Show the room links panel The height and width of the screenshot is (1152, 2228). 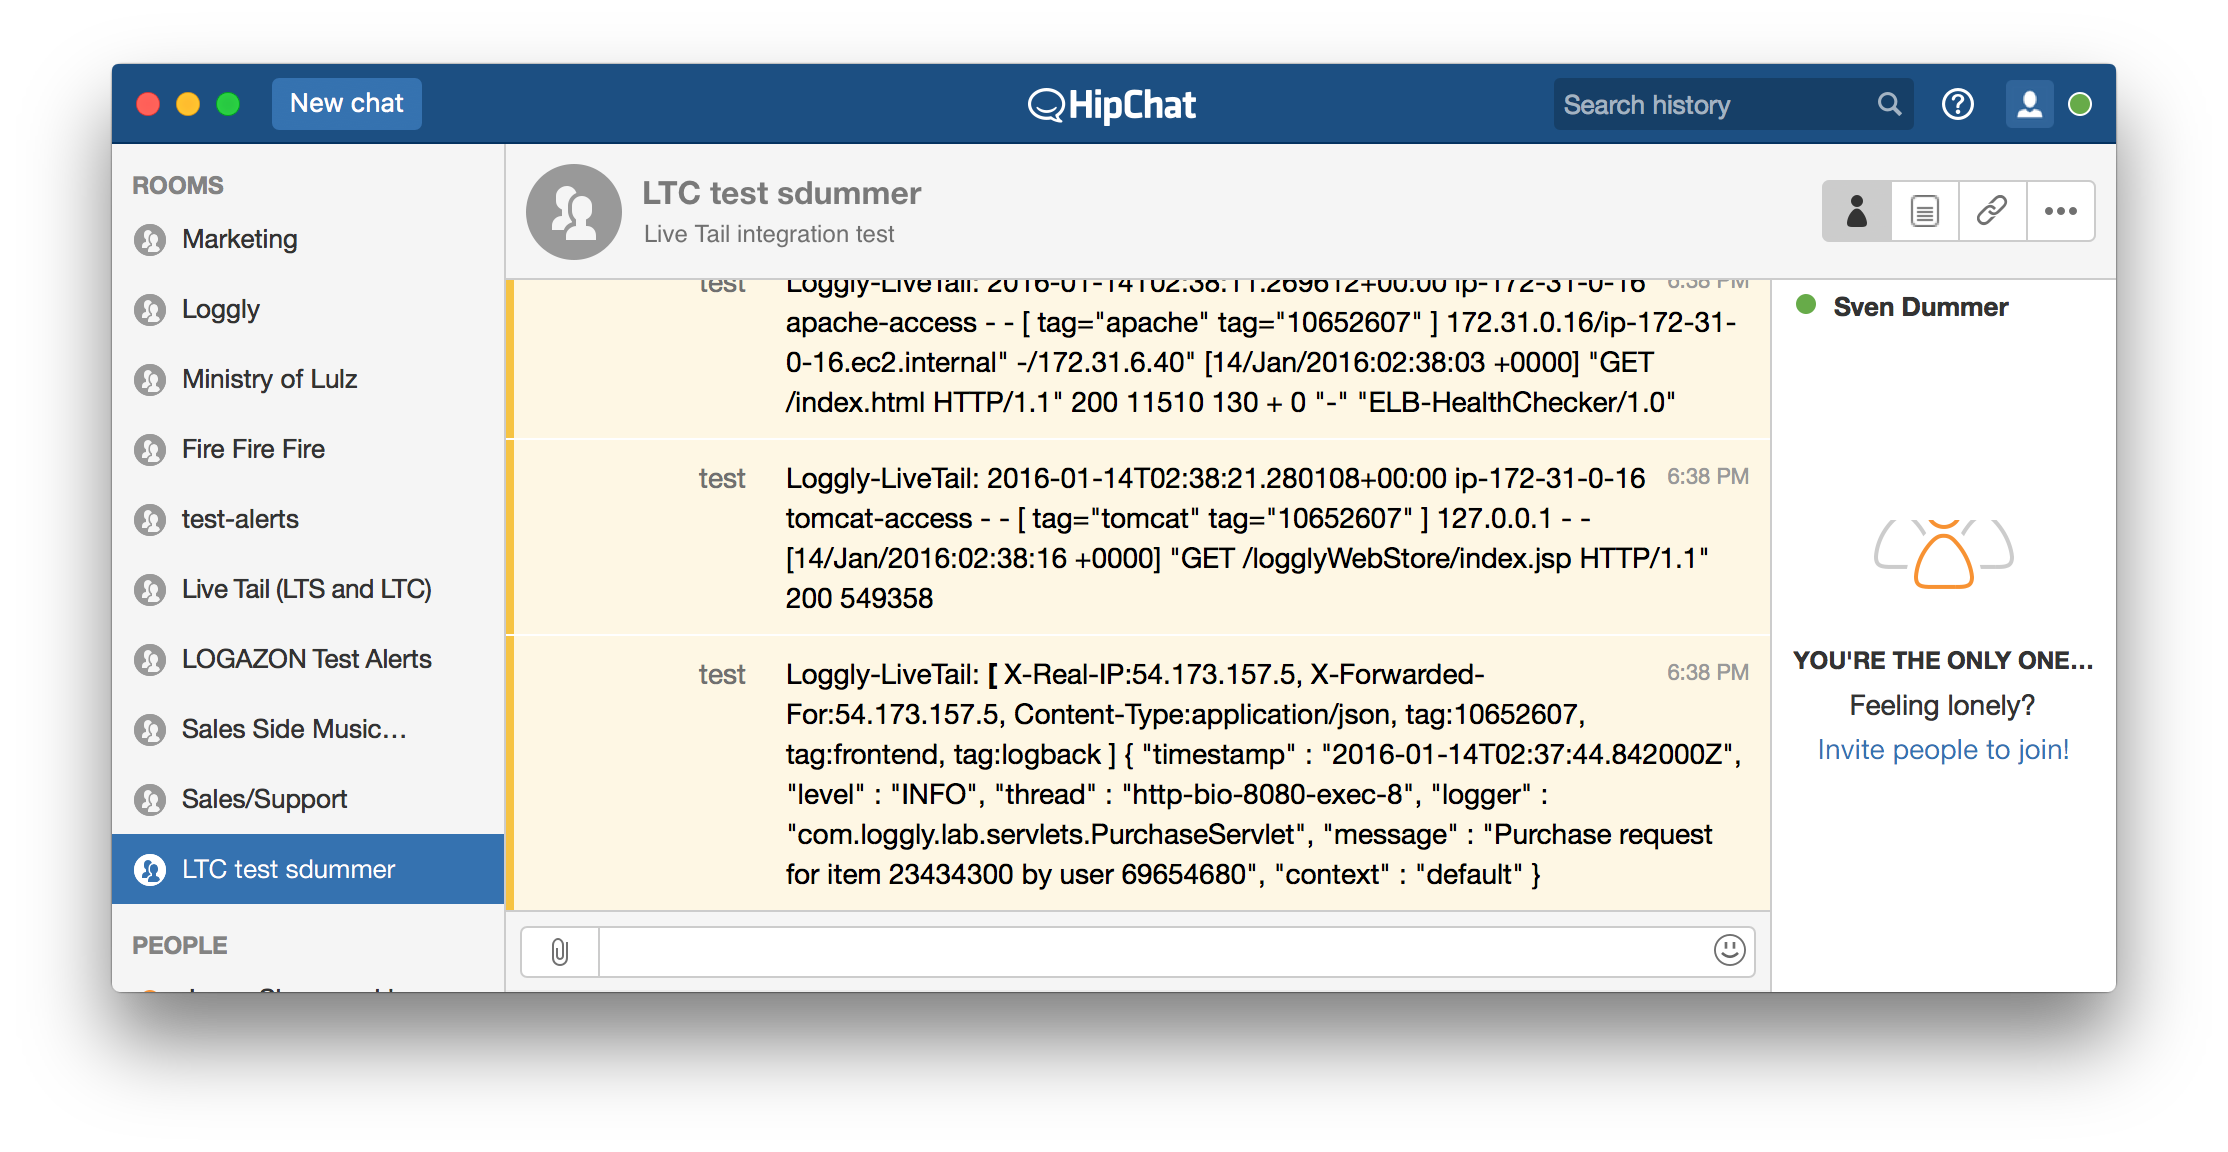coord(1992,211)
